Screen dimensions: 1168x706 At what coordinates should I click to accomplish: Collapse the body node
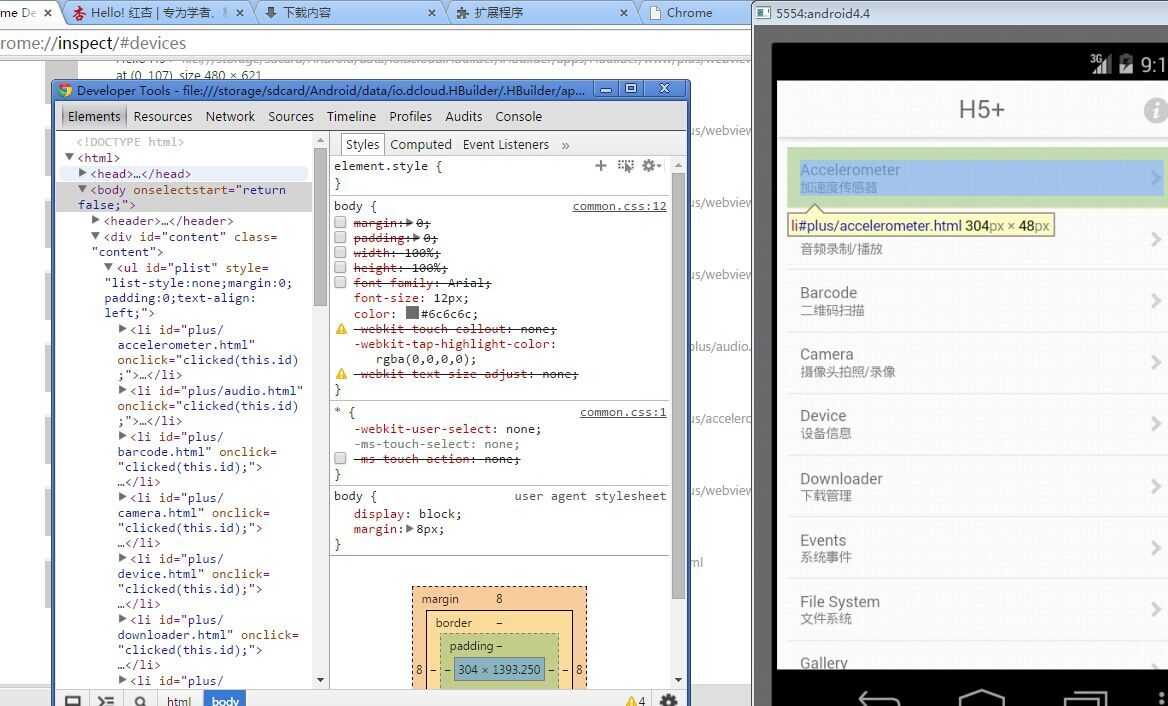click(83, 189)
